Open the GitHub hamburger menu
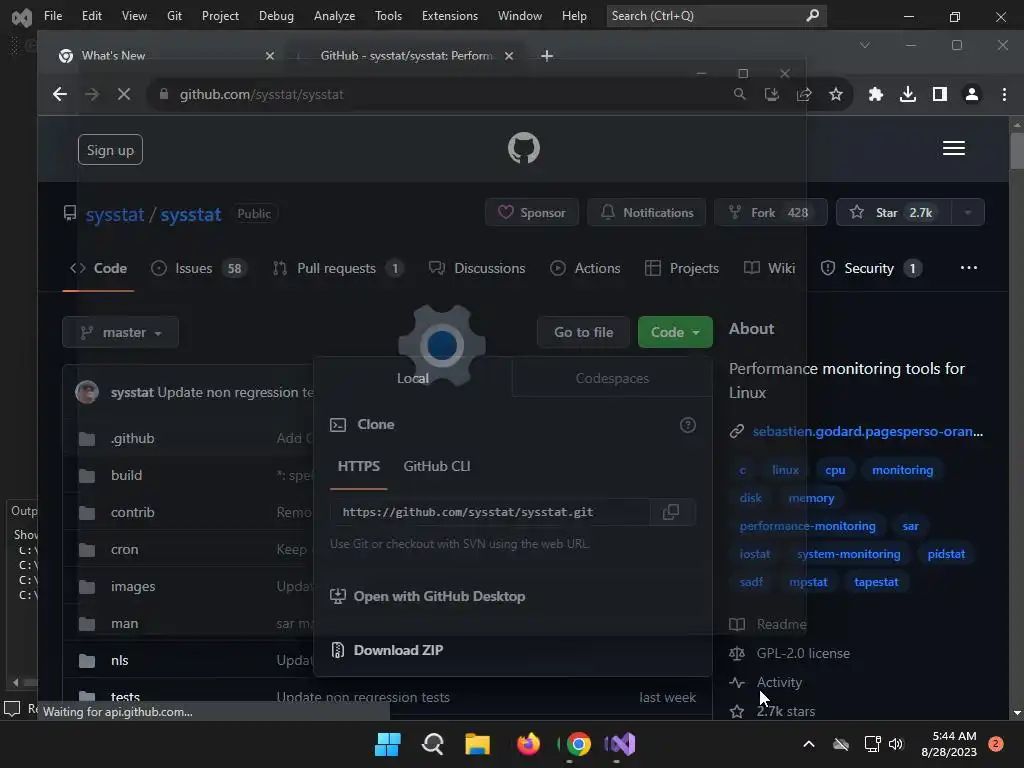The image size is (1024, 768). point(953,148)
